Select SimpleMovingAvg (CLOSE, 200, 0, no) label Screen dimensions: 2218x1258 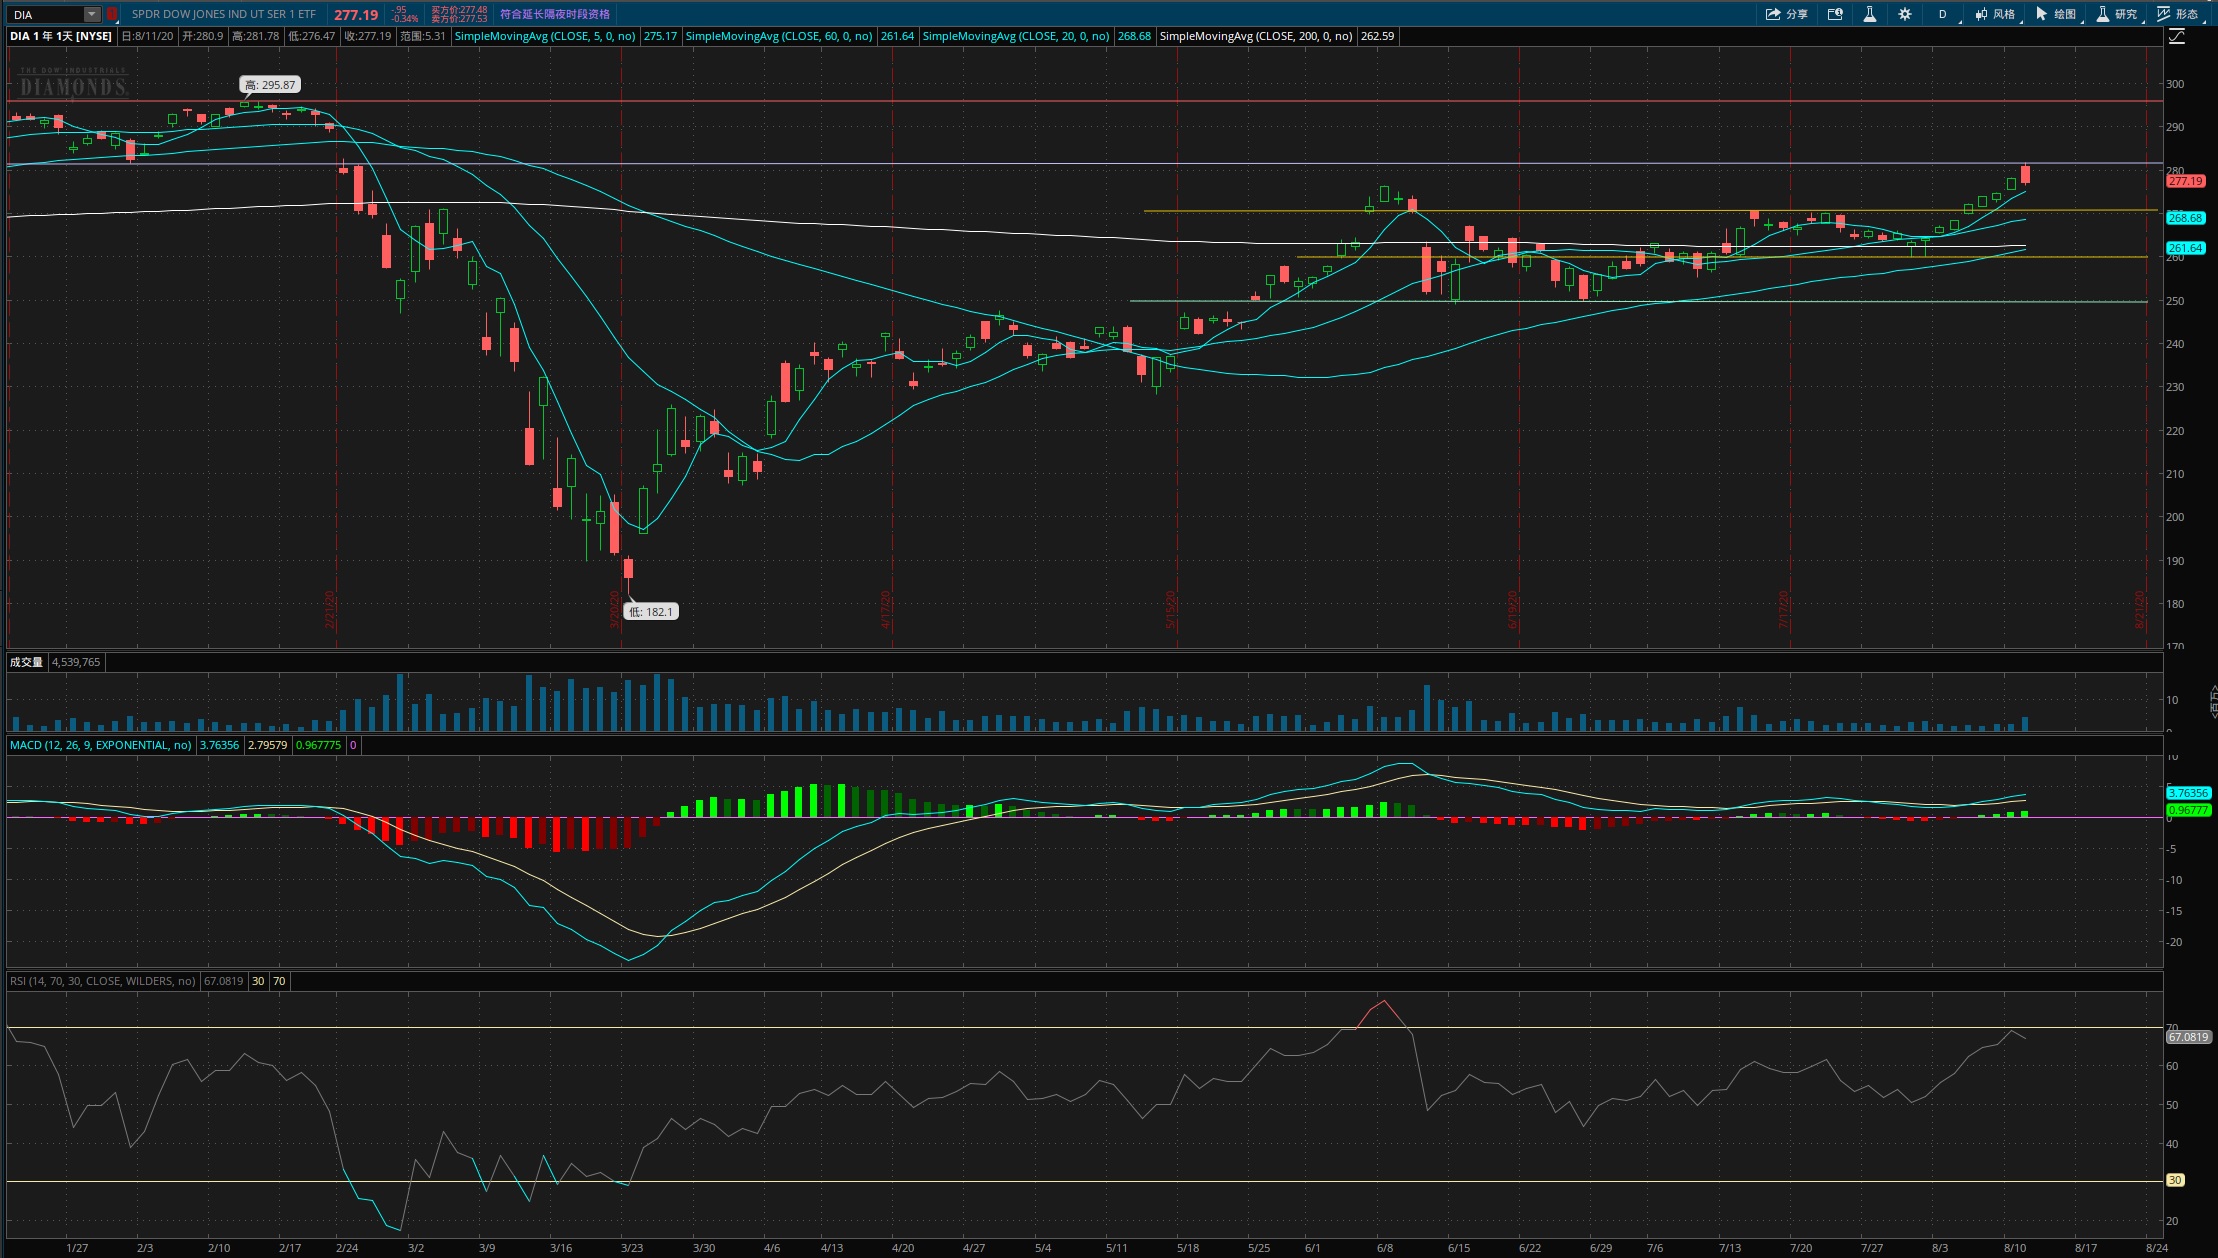click(1256, 36)
